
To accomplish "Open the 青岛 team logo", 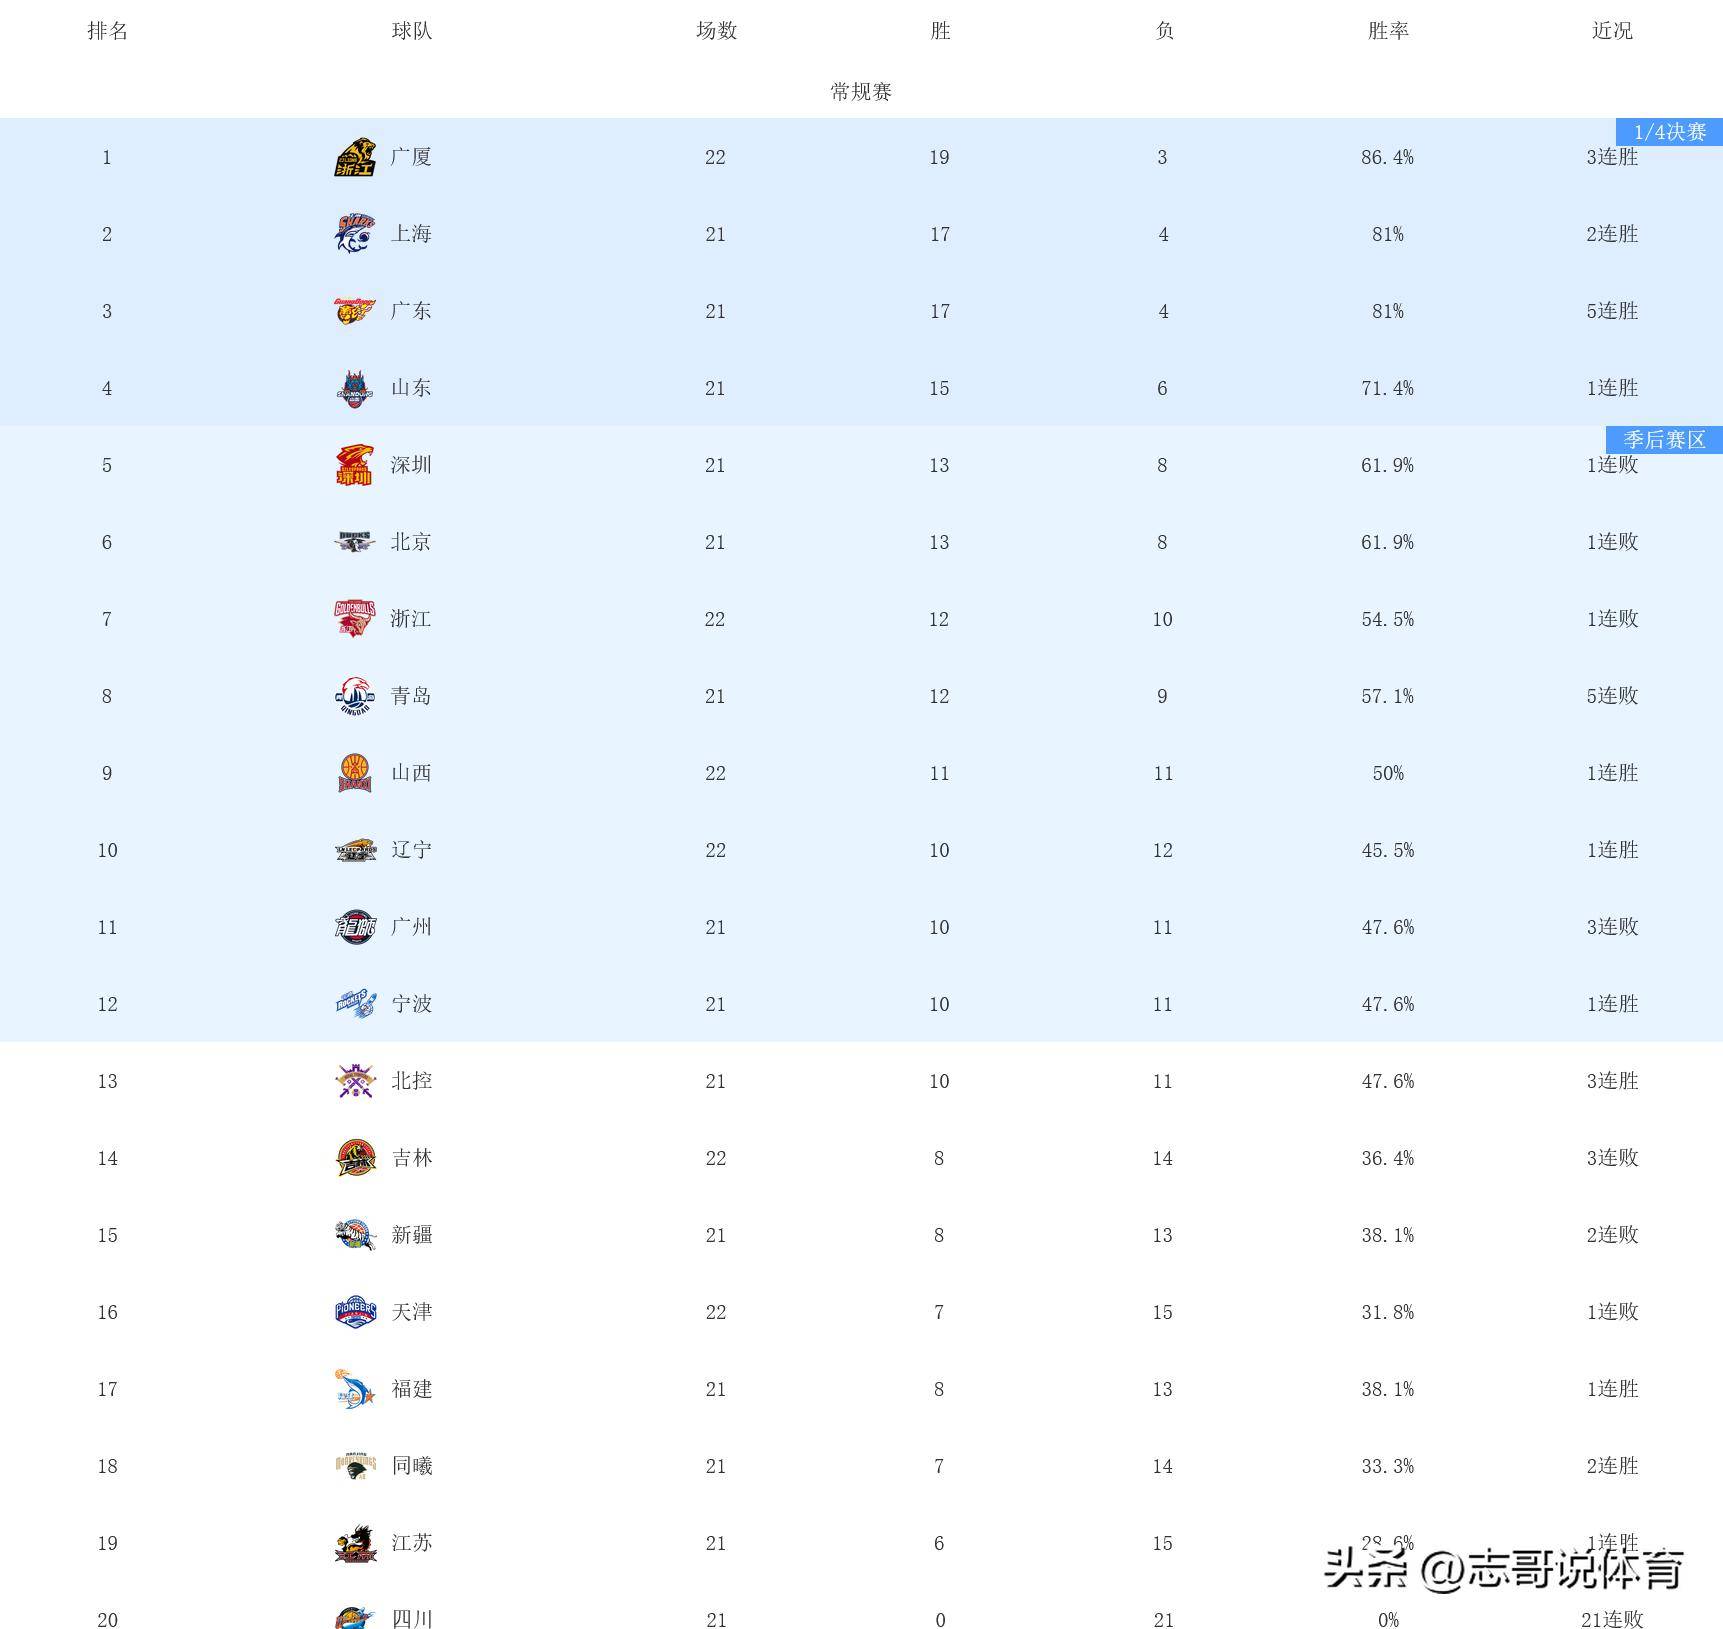I will (354, 696).
